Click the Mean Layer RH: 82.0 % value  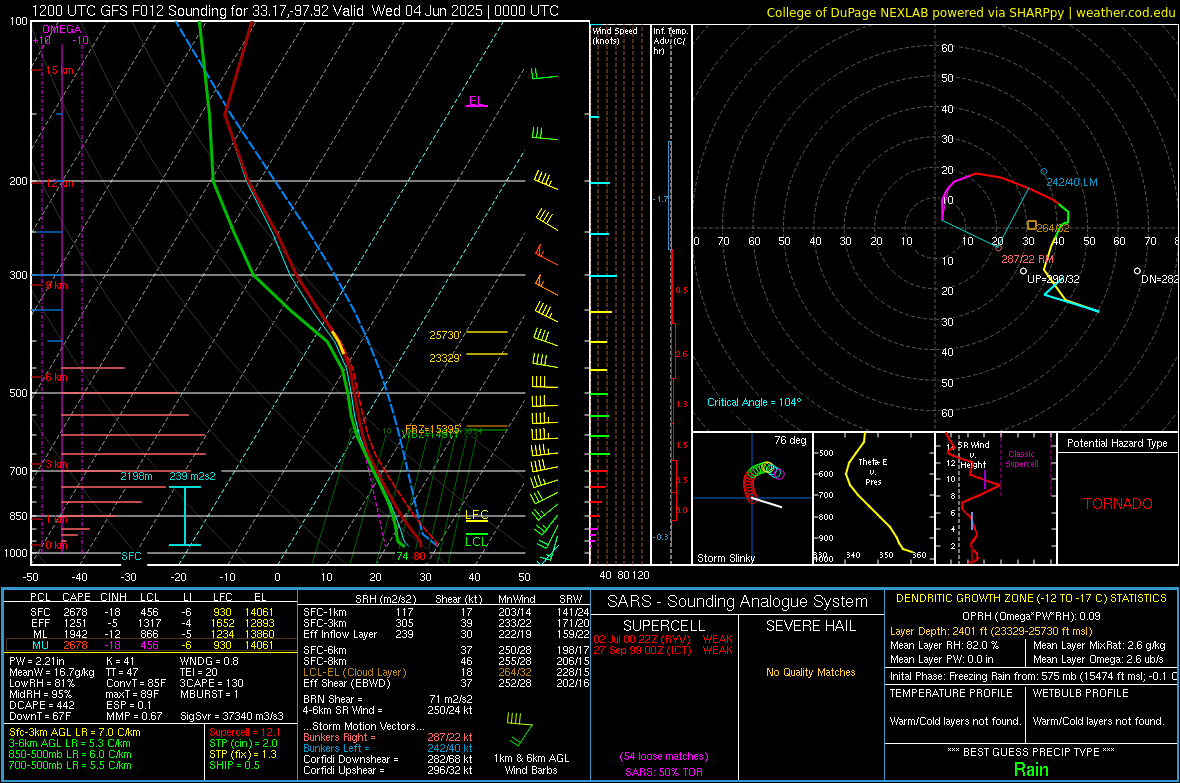click(944, 645)
